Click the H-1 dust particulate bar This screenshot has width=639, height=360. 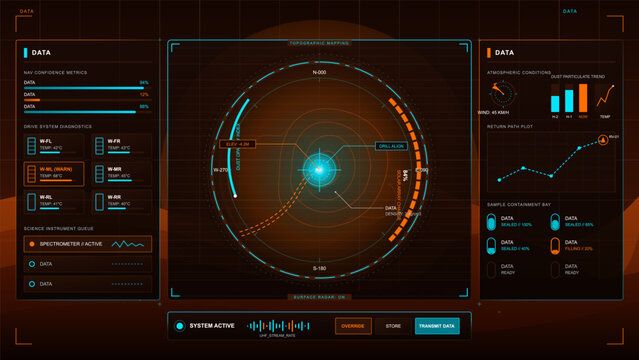point(569,101)
